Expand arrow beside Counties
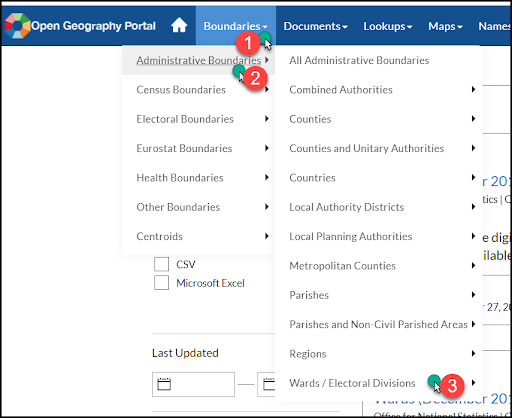This screenshot has width=512, height=418. (473, 119)
